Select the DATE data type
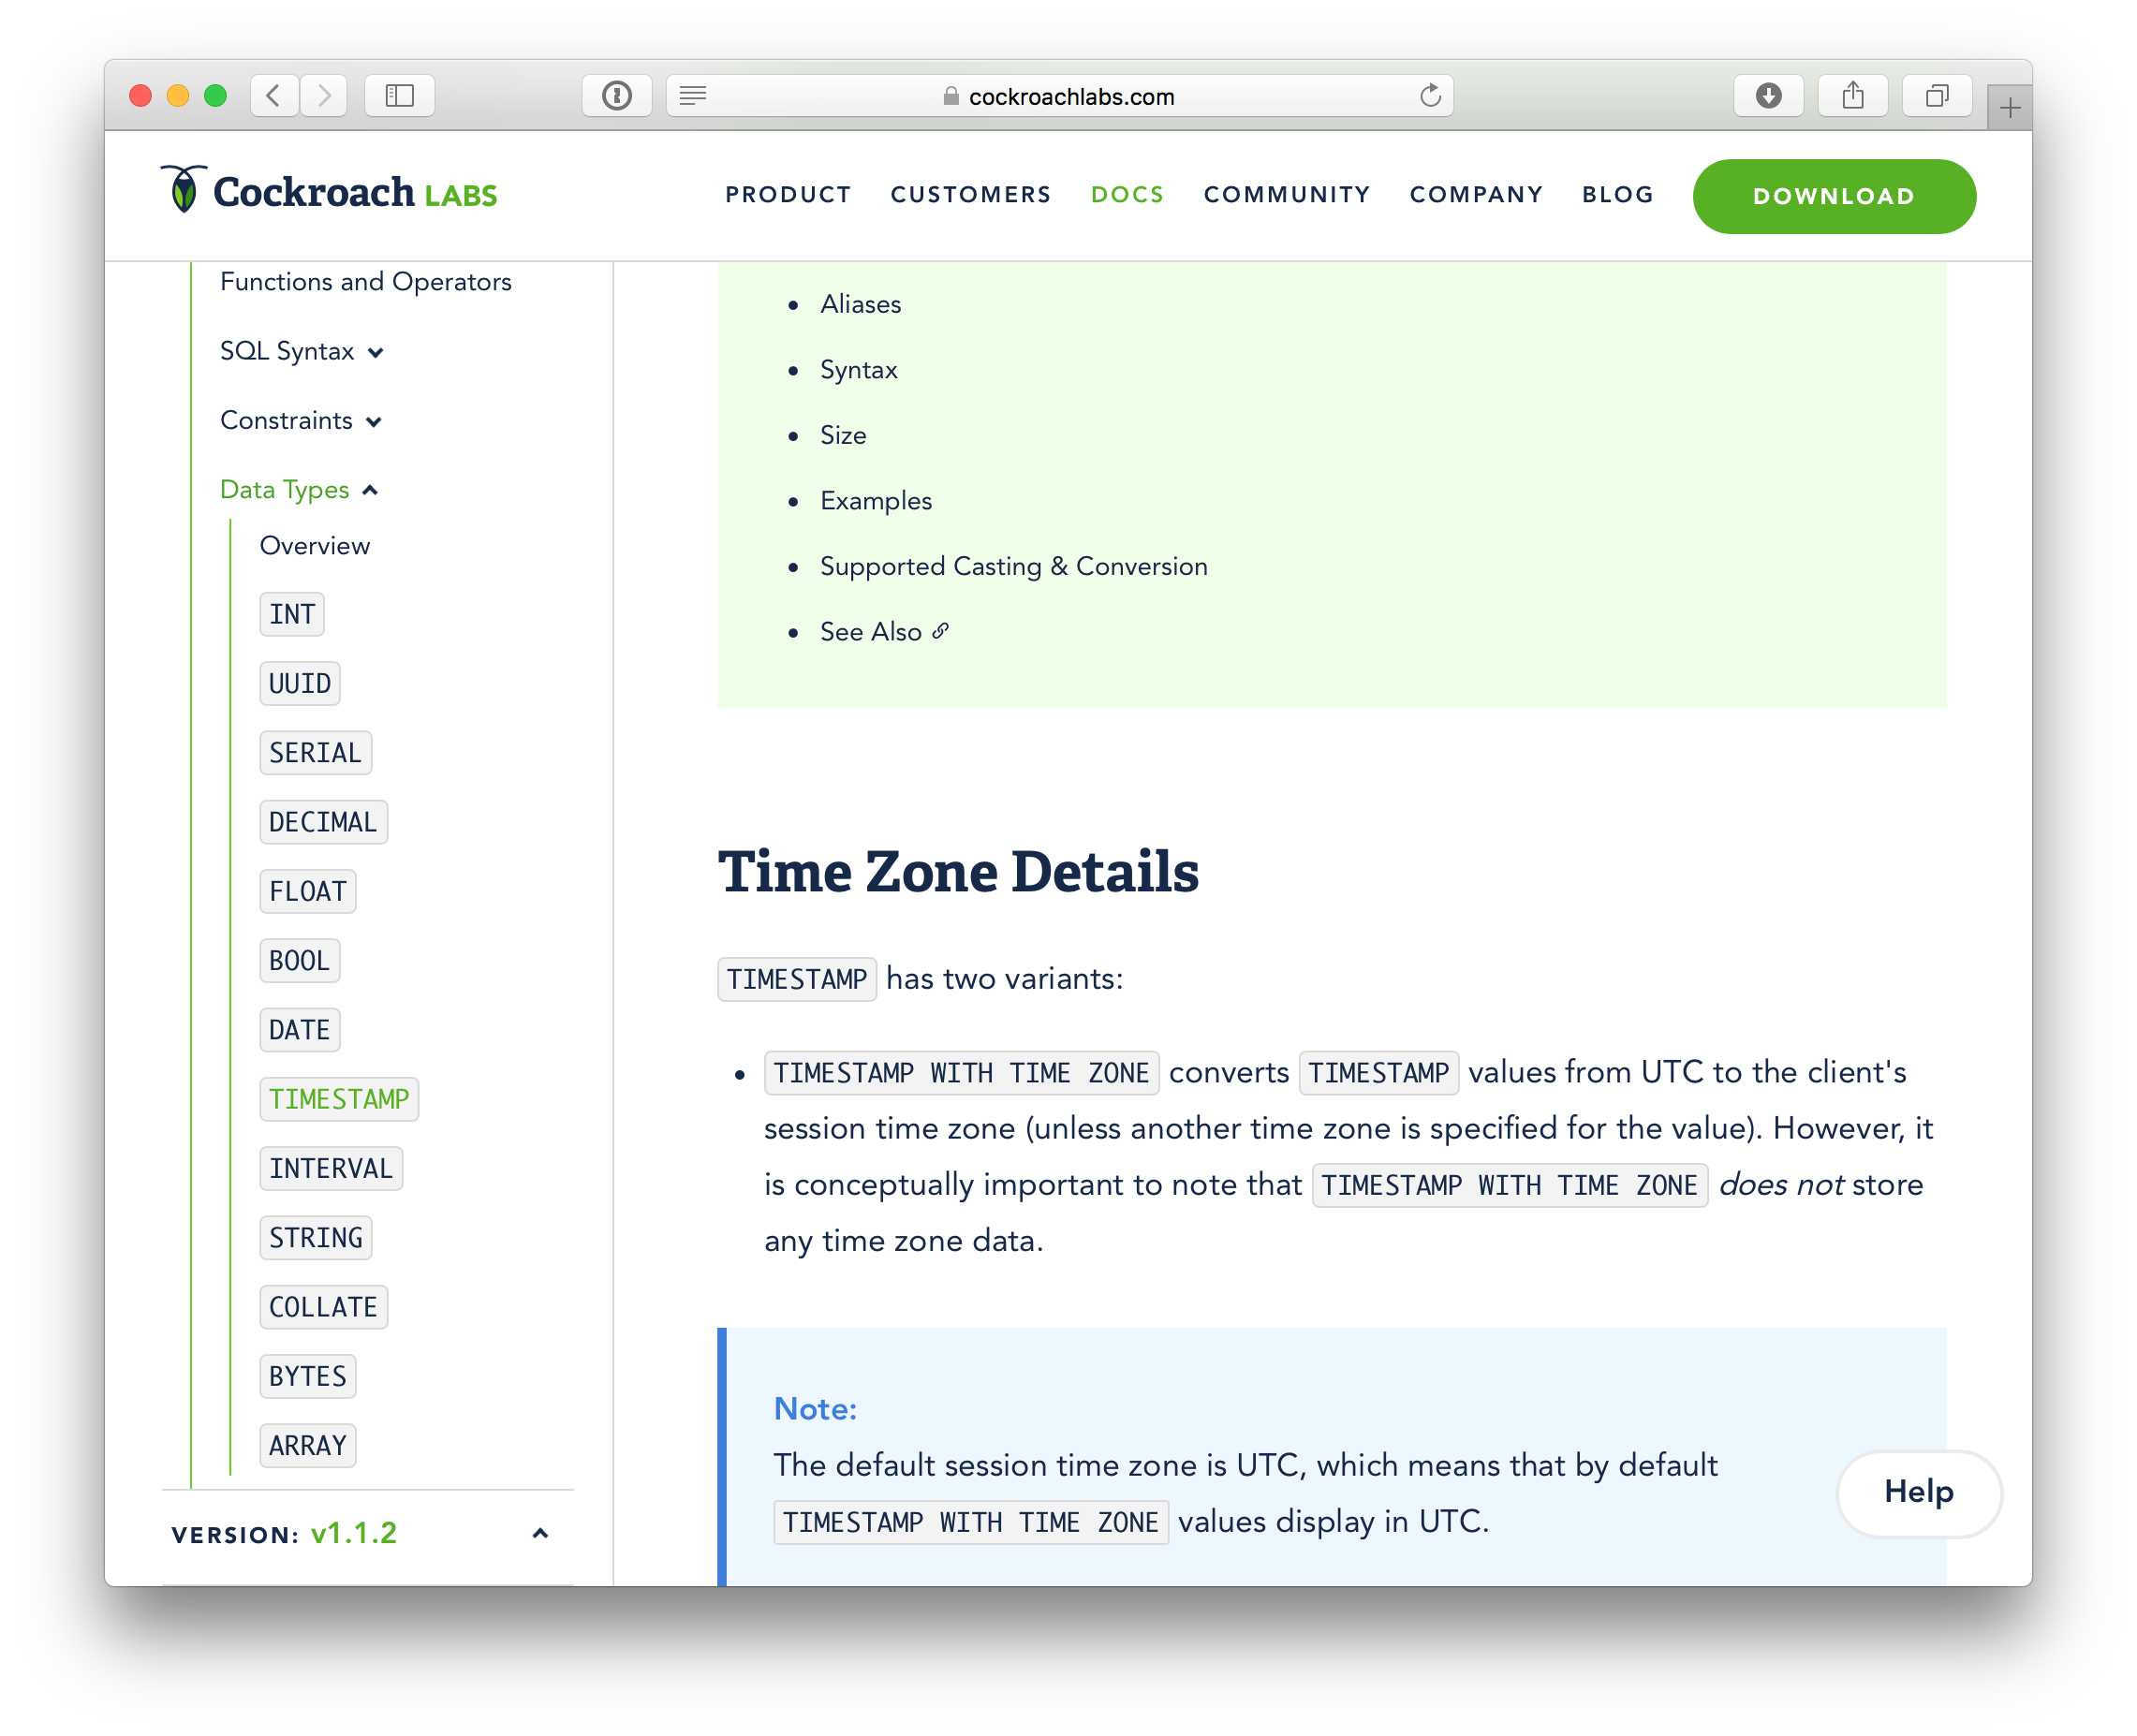The image size is (2137, 1736). pyautogui.click(x=300, y=1030)
